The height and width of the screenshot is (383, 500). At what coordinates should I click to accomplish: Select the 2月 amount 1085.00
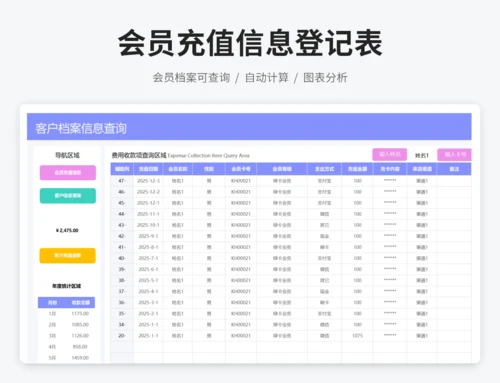(x=80, y=324)
